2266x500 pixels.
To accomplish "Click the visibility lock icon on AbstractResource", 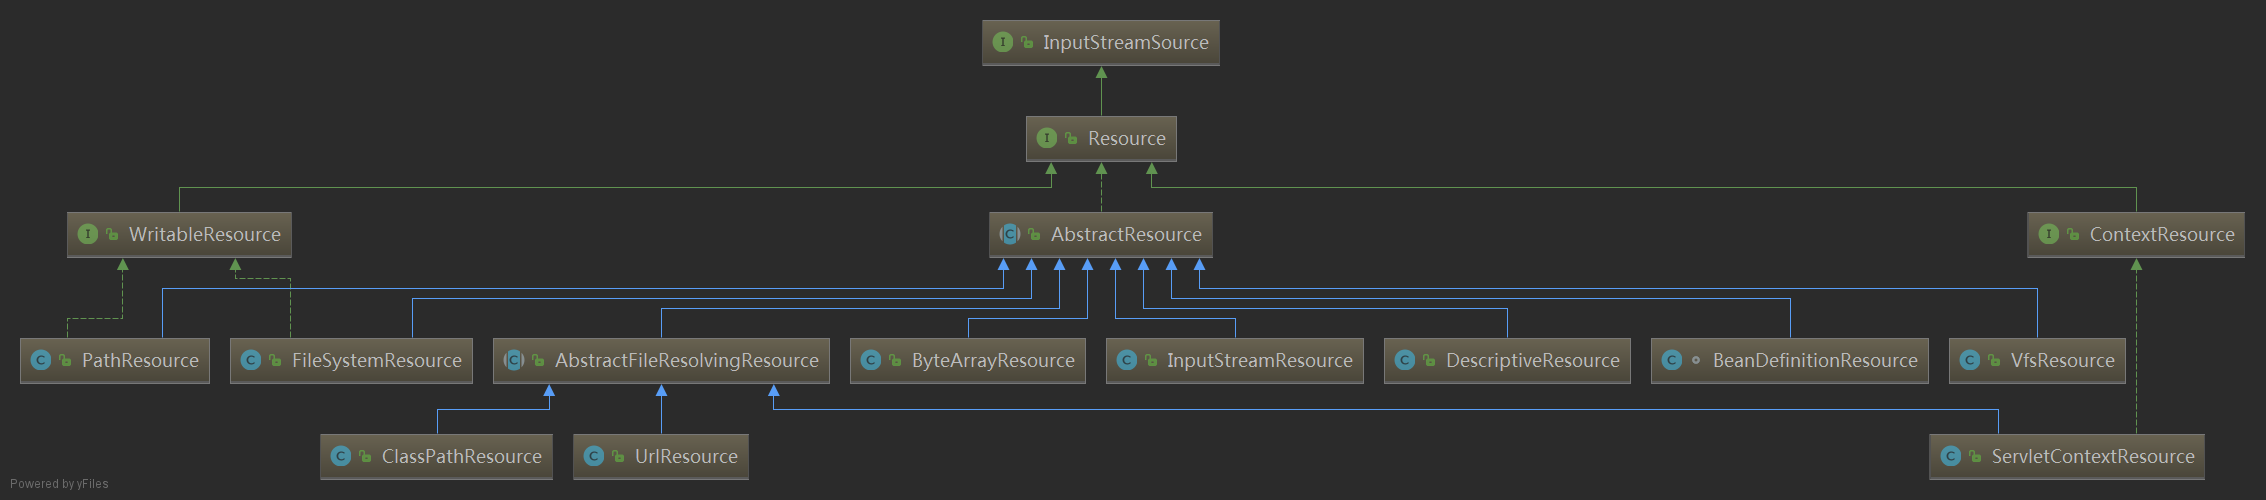I will pyautogui.click(x=1034, y=234).
